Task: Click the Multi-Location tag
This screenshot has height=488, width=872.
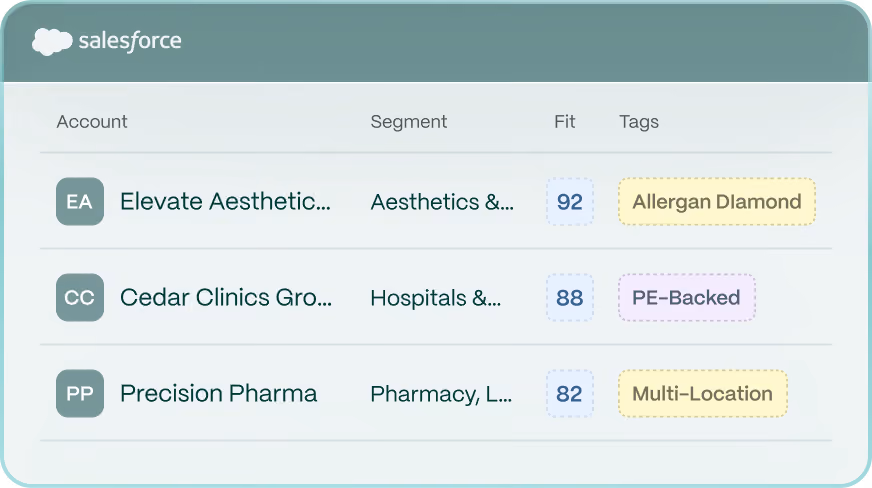Action: (703, 394)
